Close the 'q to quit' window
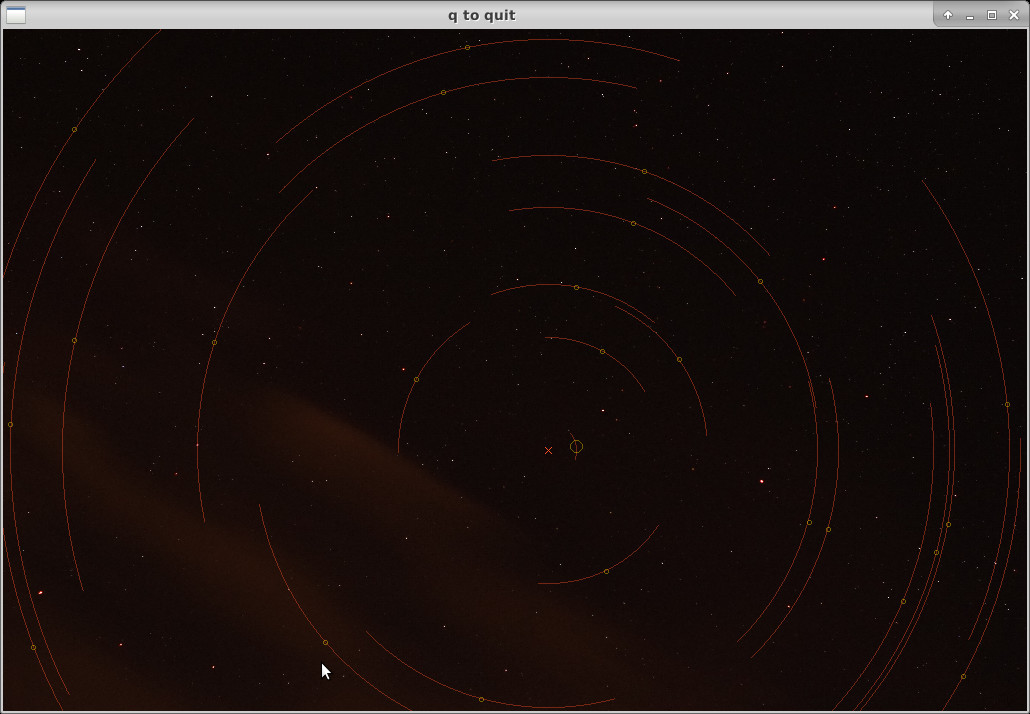This screenshot has width=1030, height=714. tap(1014, 15)
